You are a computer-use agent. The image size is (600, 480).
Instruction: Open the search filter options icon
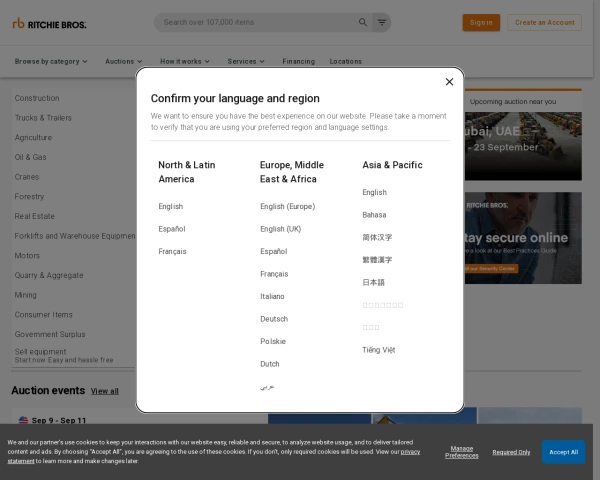point(382,22)
